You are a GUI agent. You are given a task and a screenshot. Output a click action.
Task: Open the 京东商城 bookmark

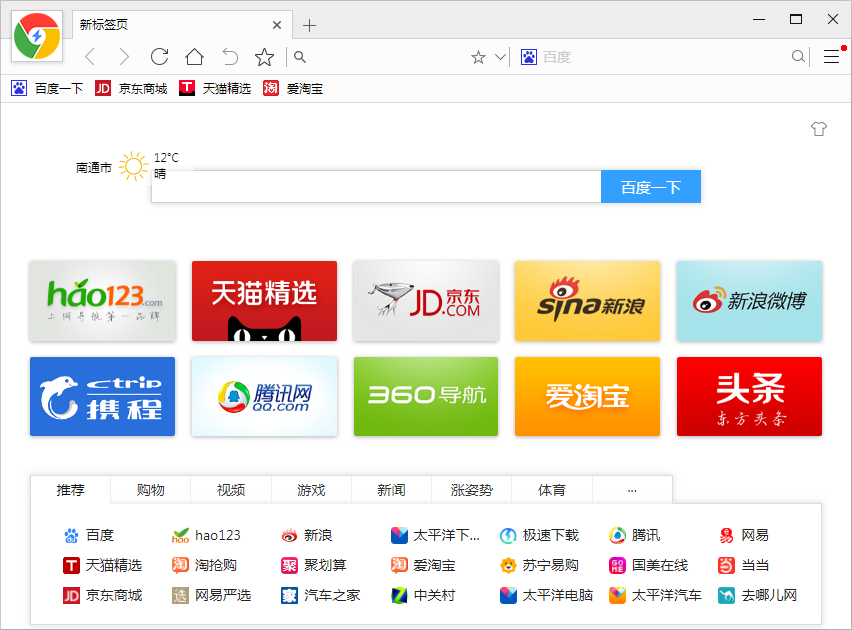(131, 88)
